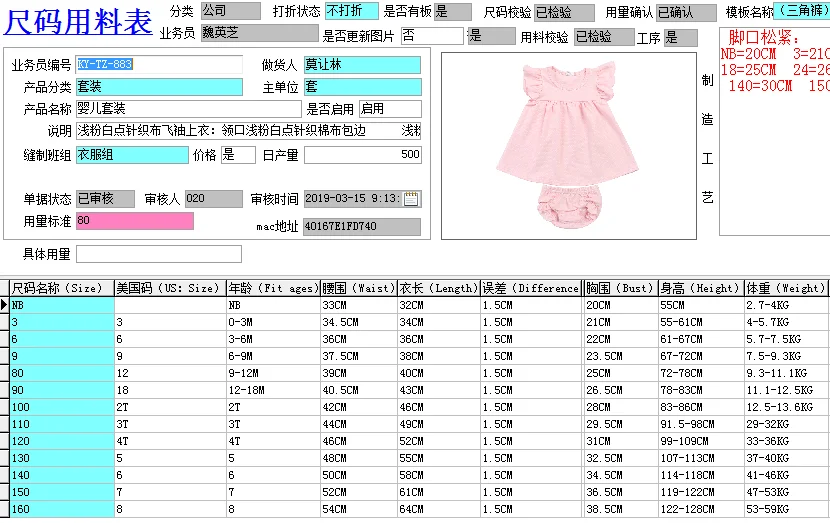Screen dimensions: 830x523
Task: Click the 主单位 field showing 套
Action: tap(363, 87)
